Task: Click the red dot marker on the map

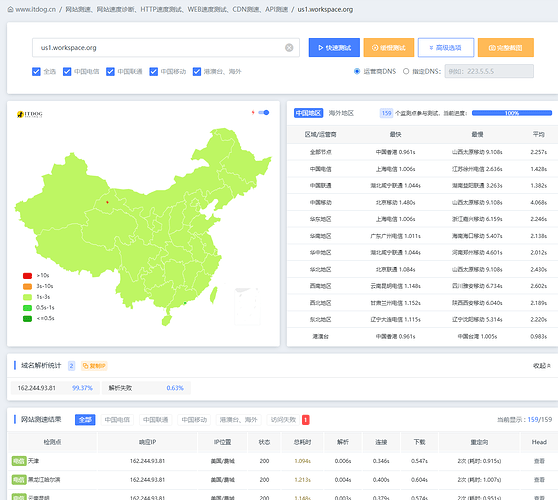Action: pyautogui.click(x=107, y=202)
